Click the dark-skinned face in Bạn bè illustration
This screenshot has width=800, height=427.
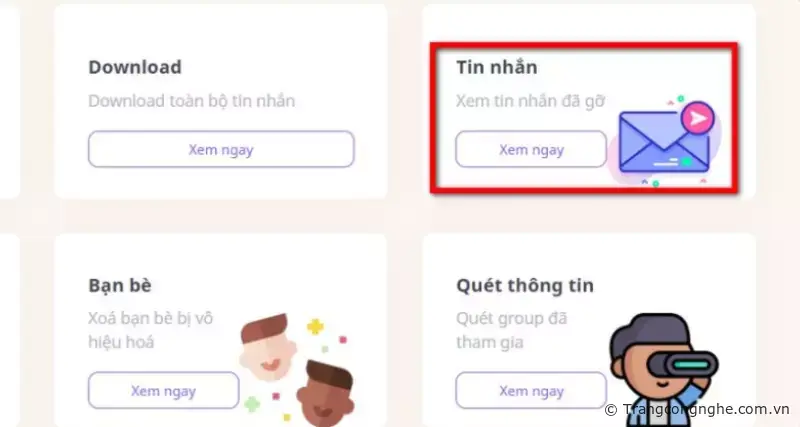tap(325, 393)
